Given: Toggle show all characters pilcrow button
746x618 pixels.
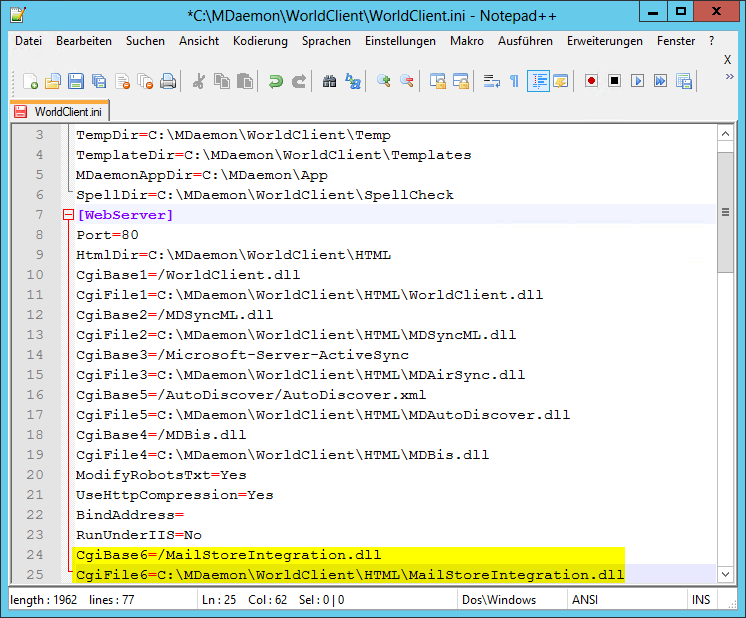Looking at the screenshot, I should coord(514,81).
